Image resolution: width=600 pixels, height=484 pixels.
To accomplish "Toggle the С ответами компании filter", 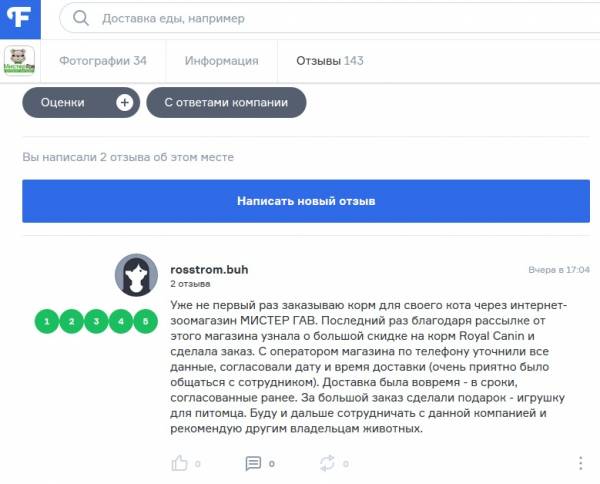I will pyautogui.click(x=226, y=103).
